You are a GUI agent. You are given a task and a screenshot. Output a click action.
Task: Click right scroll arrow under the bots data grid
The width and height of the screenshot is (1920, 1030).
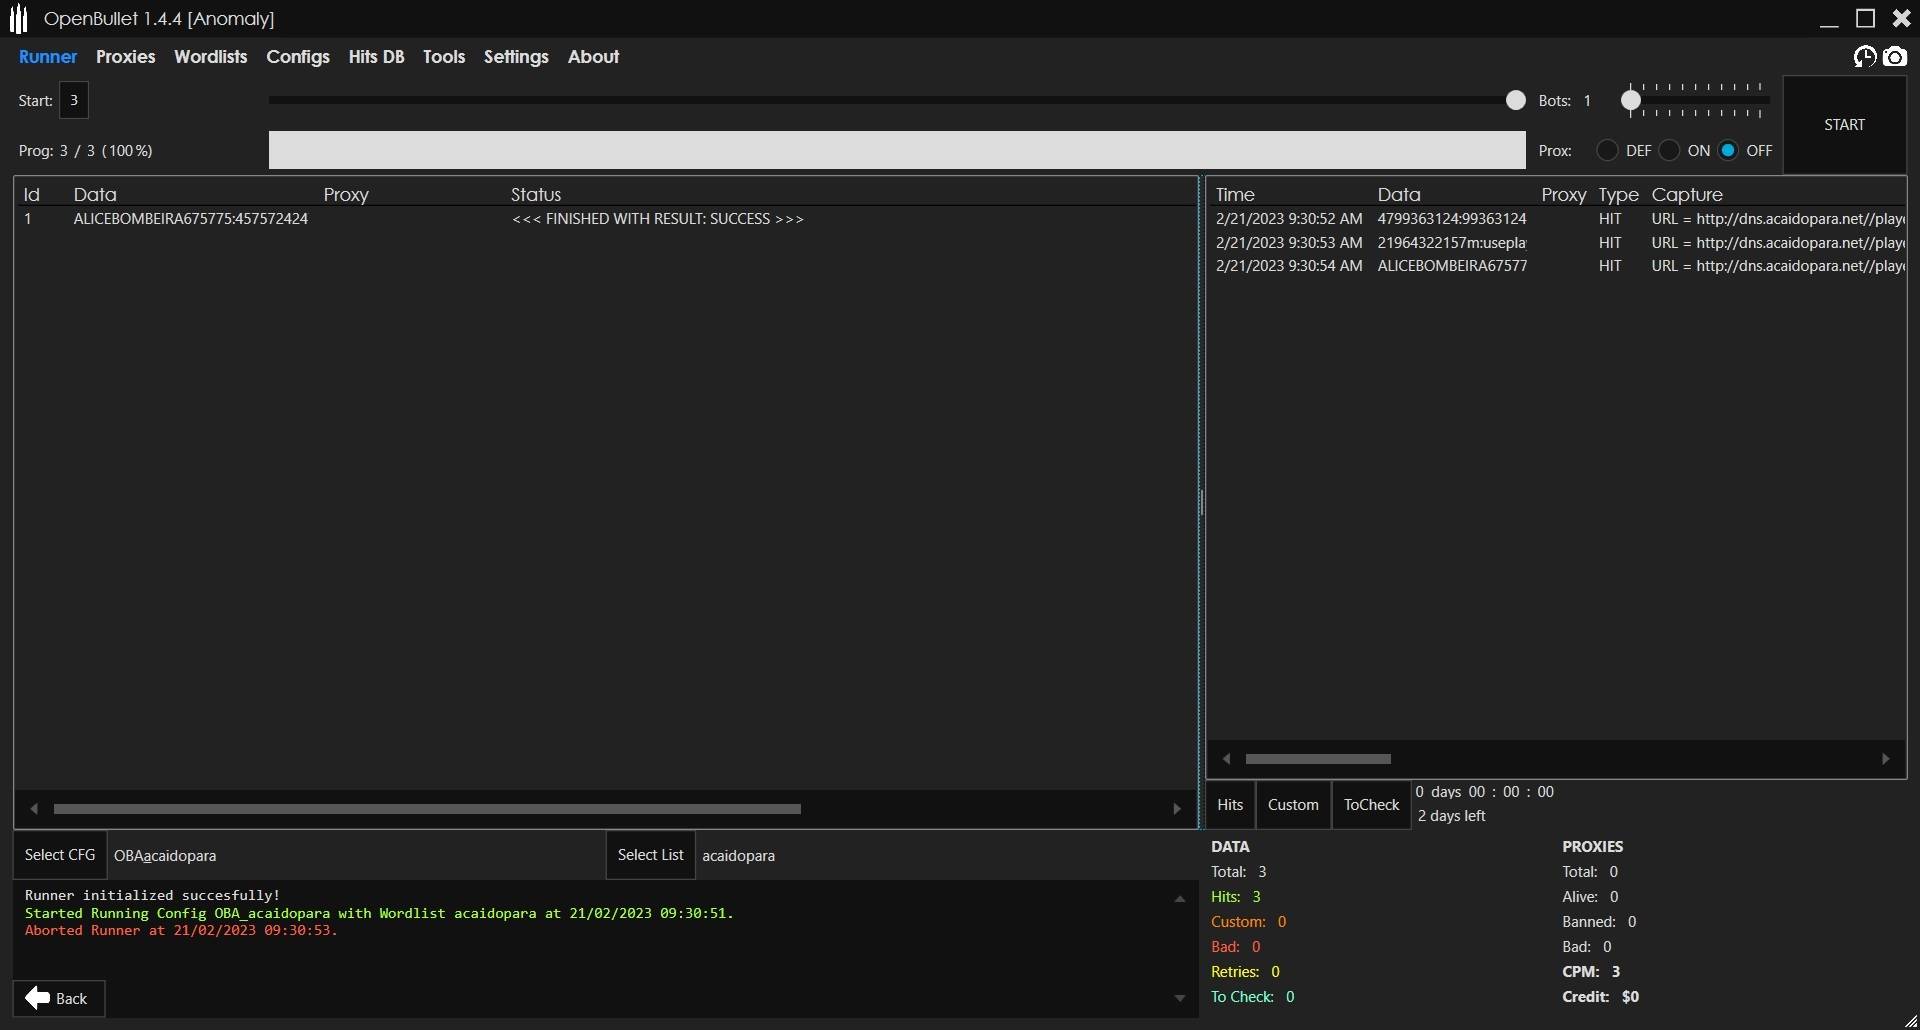pyautogui.click(x=1177, y=809)
